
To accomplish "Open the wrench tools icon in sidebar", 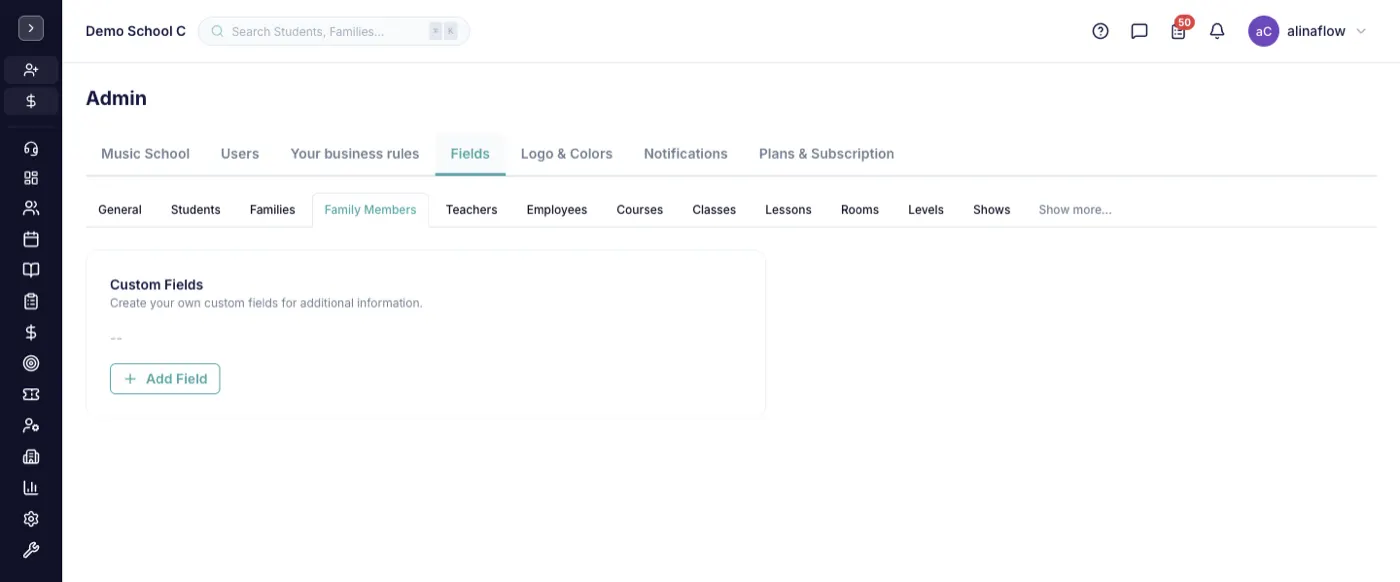I will click(x=31, y=550).
